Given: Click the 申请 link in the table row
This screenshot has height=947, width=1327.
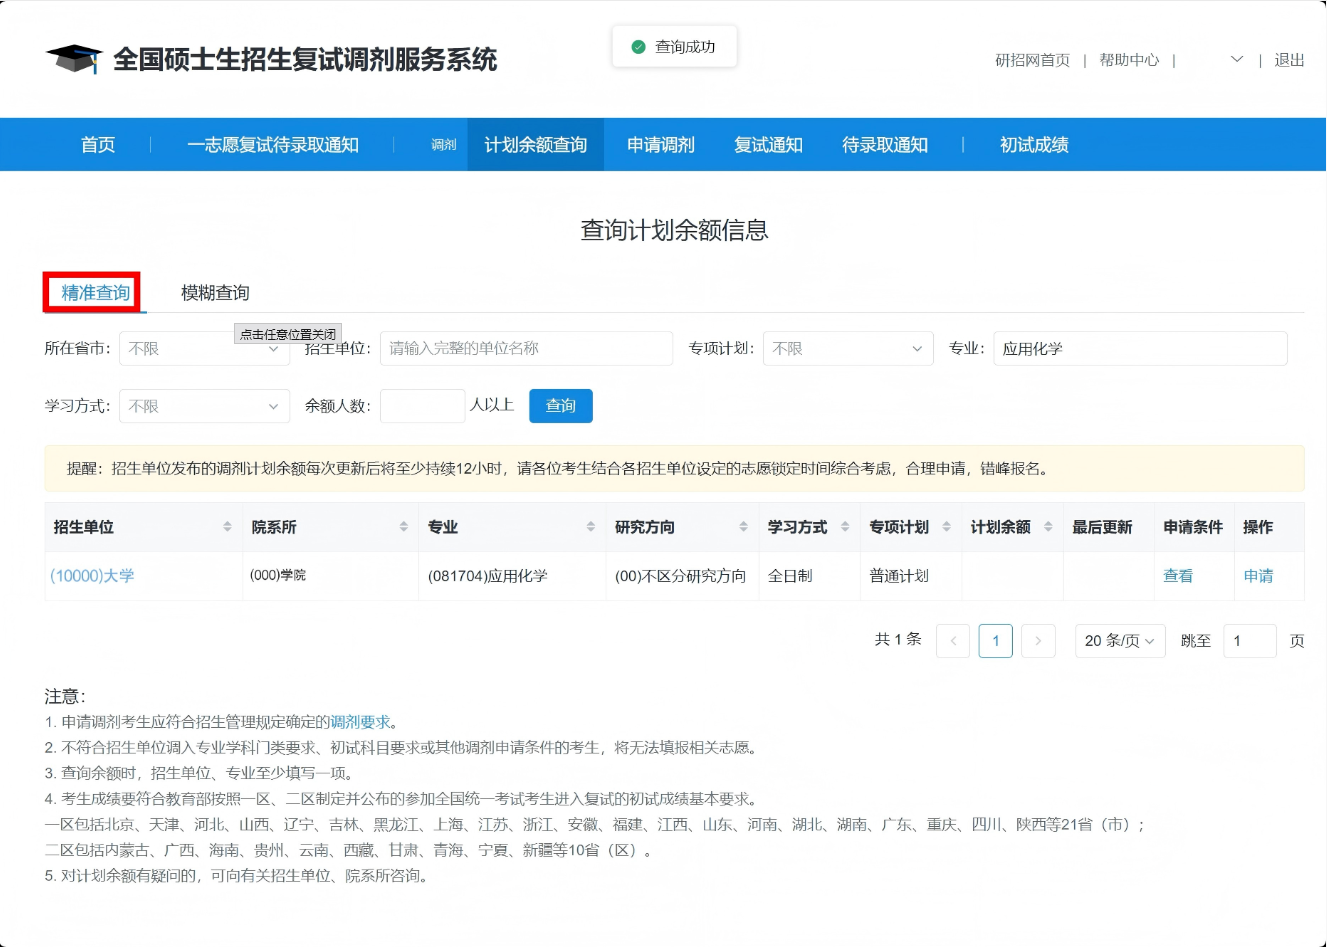Looking at the screenshot, I should [x=1258, y=576].
